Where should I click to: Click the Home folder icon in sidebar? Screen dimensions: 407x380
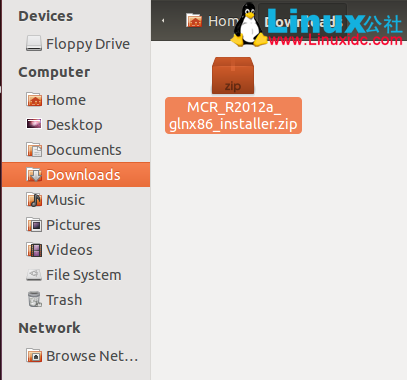click(34, 100)
